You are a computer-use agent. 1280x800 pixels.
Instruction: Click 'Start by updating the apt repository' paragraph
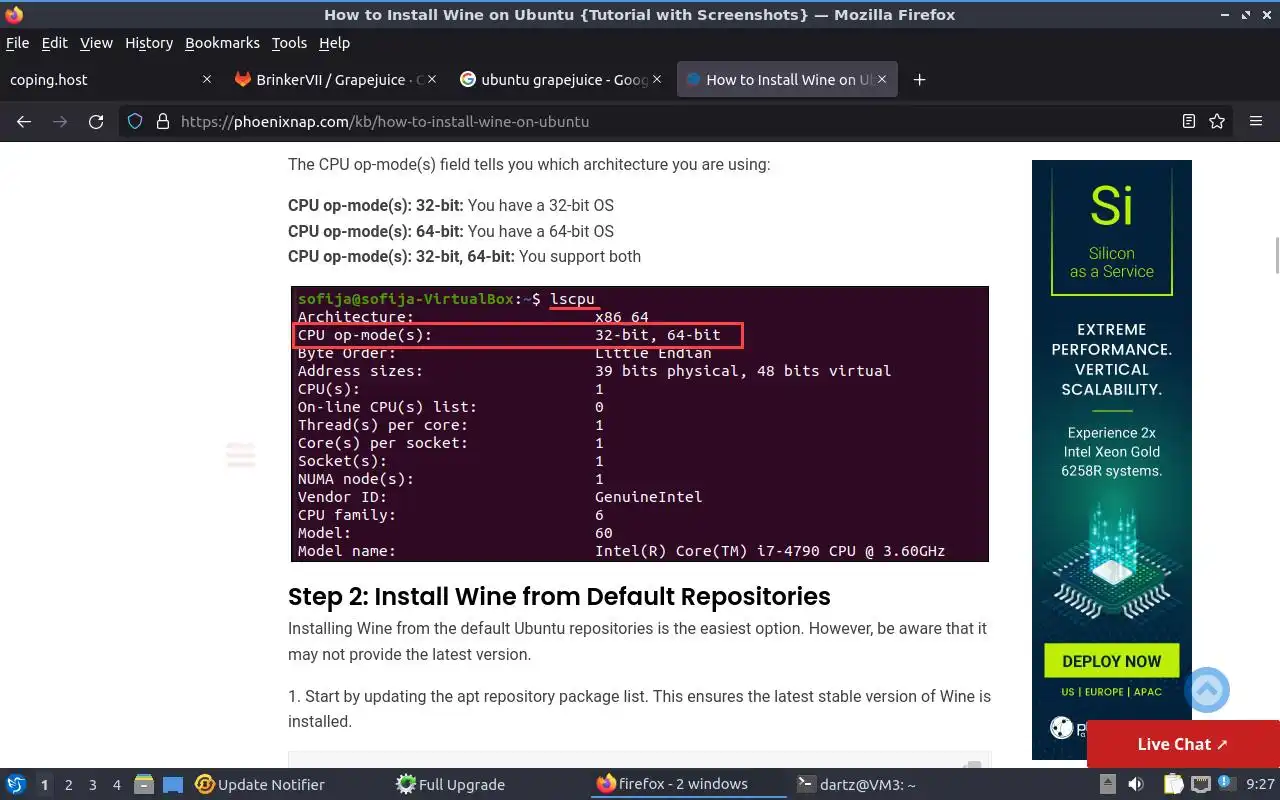(639, 708)
